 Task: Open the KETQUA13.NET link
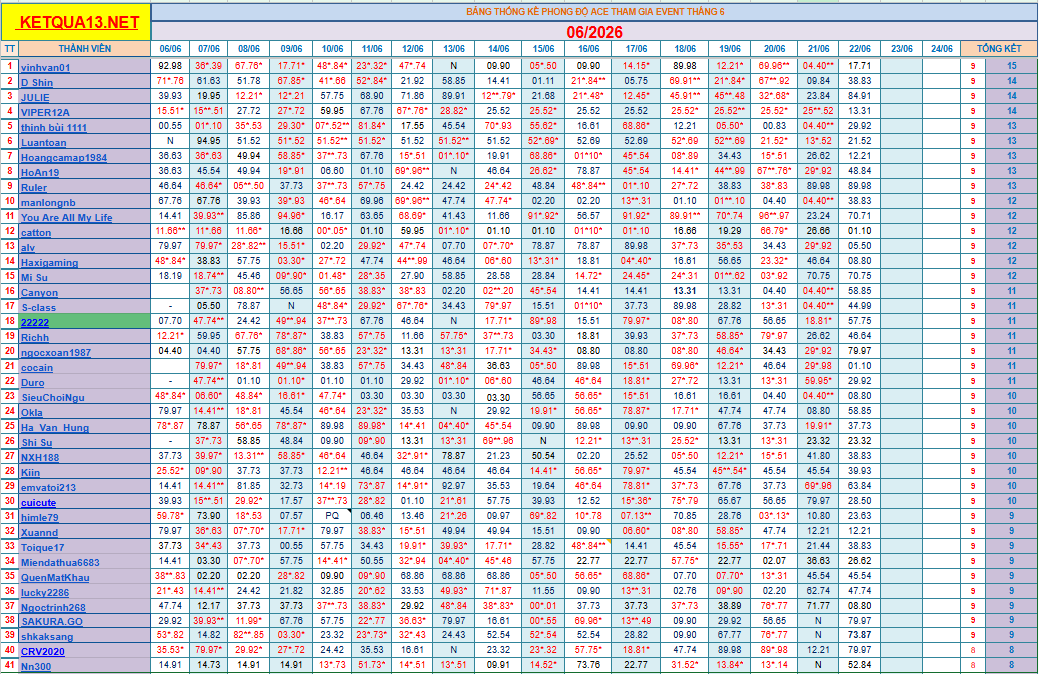tap(78, 23)
